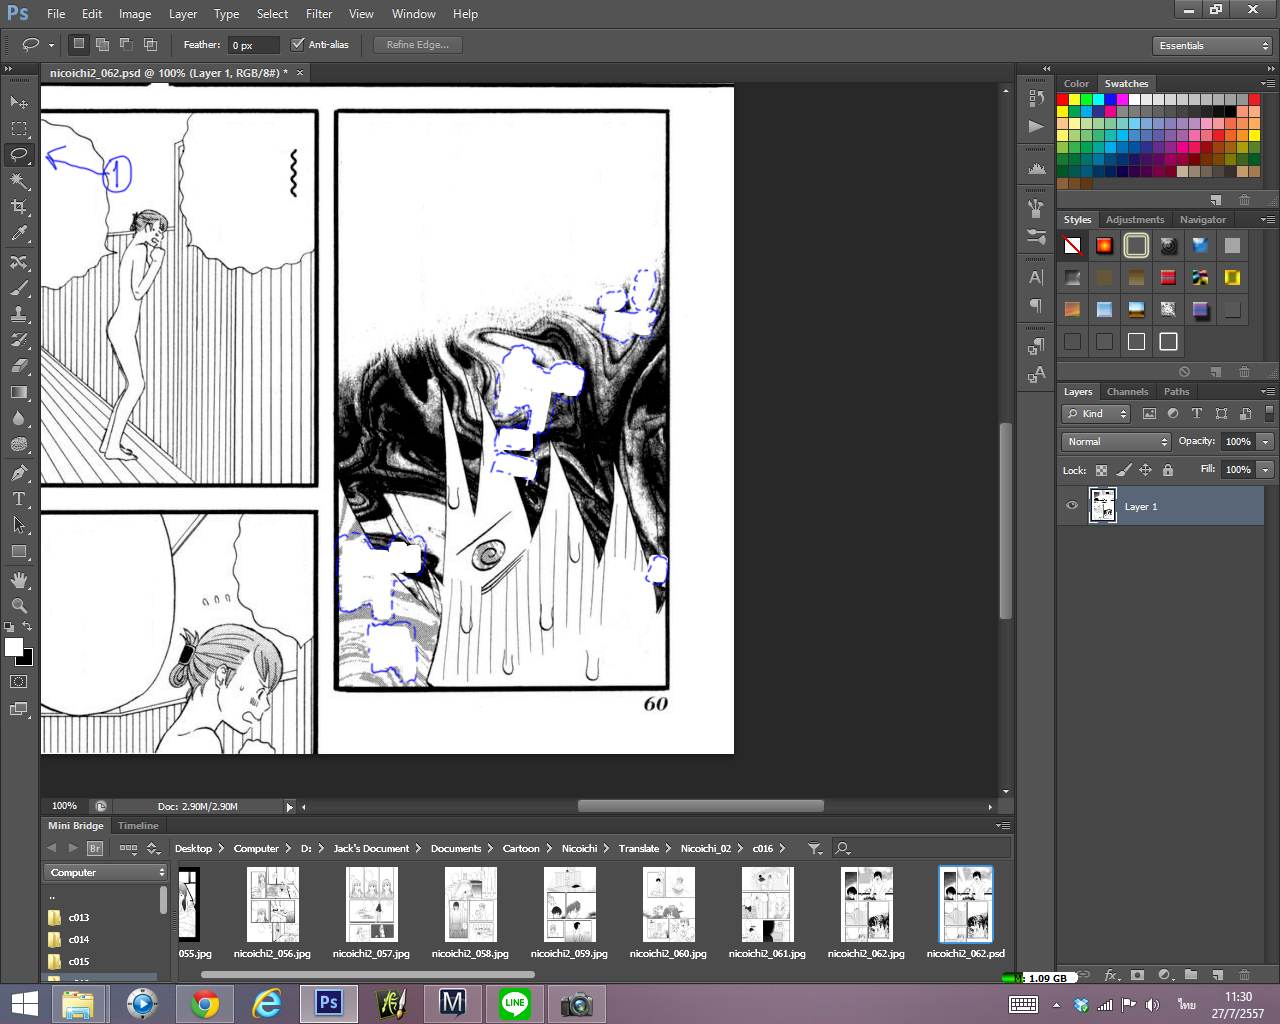Click the Feather input field
The image size is (1280, 1024).
pyautogui.click(x=254, y=45)
